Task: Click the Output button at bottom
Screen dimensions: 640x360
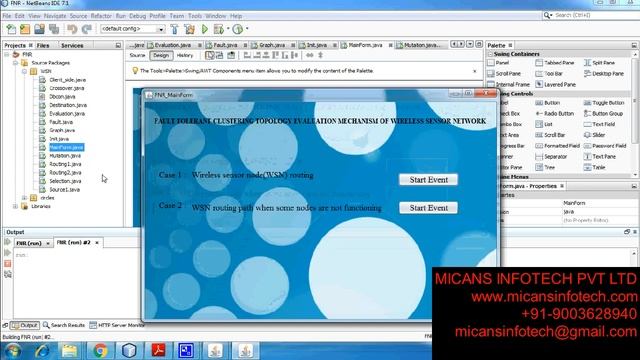Action: click(25, 325)
